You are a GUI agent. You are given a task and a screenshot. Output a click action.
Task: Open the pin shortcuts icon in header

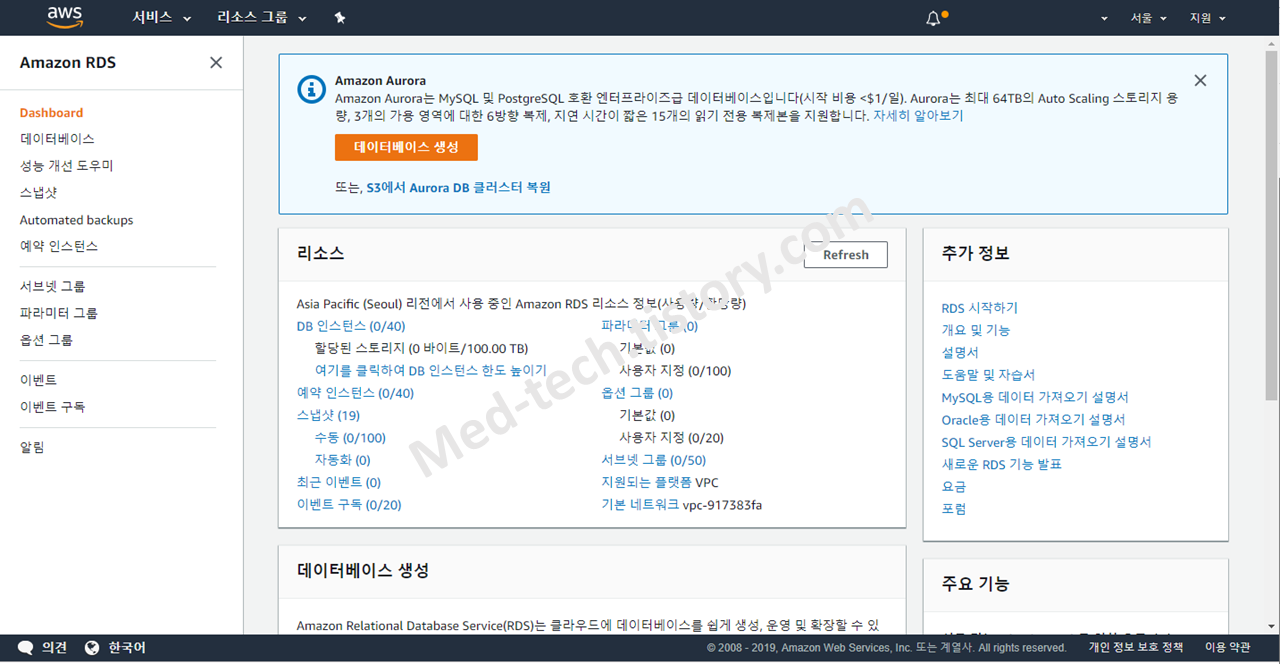(340, 18)
